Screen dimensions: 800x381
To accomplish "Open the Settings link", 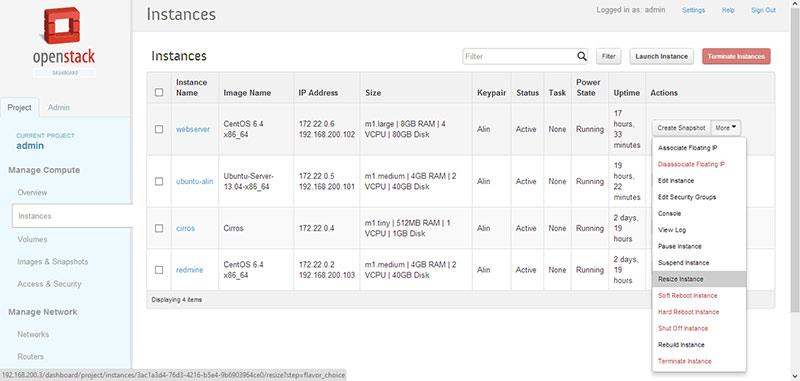I will [693, 10].
